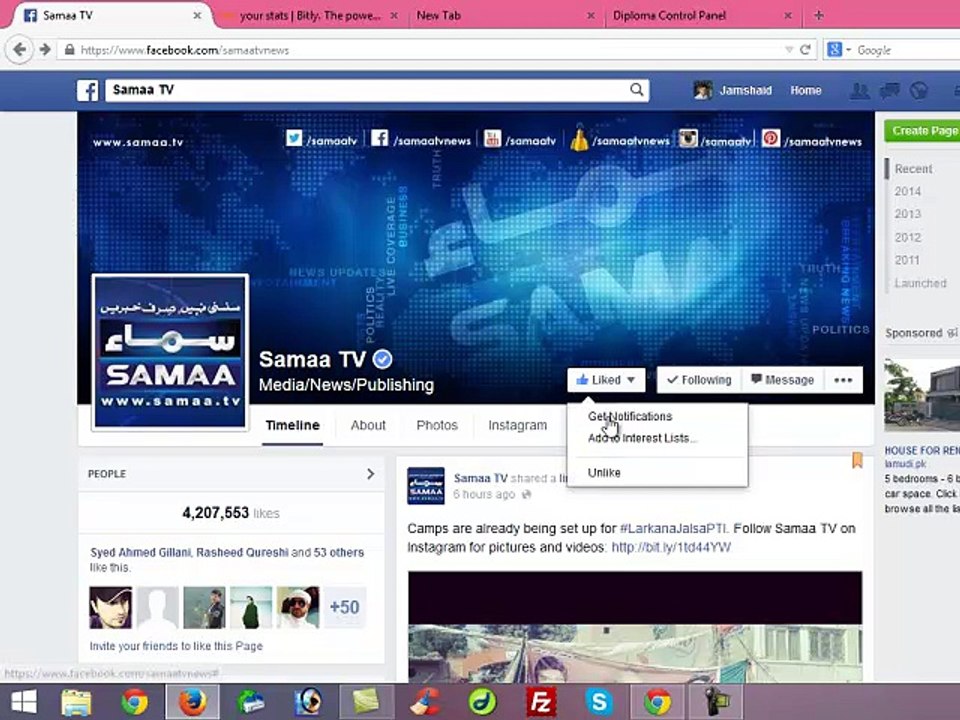Click orange bookmark ribbon on post
960x720 pixels.
857,460
